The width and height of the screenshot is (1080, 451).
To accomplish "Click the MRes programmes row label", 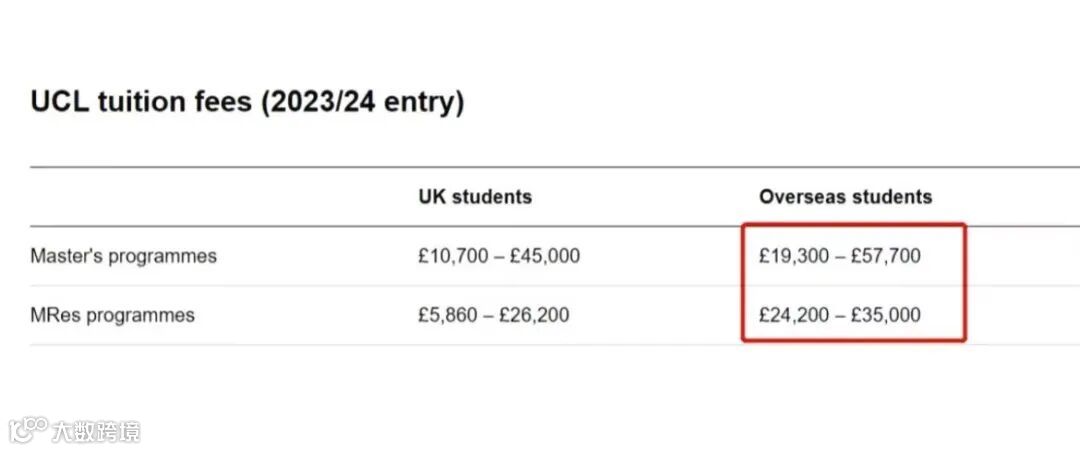I will 112,315.
